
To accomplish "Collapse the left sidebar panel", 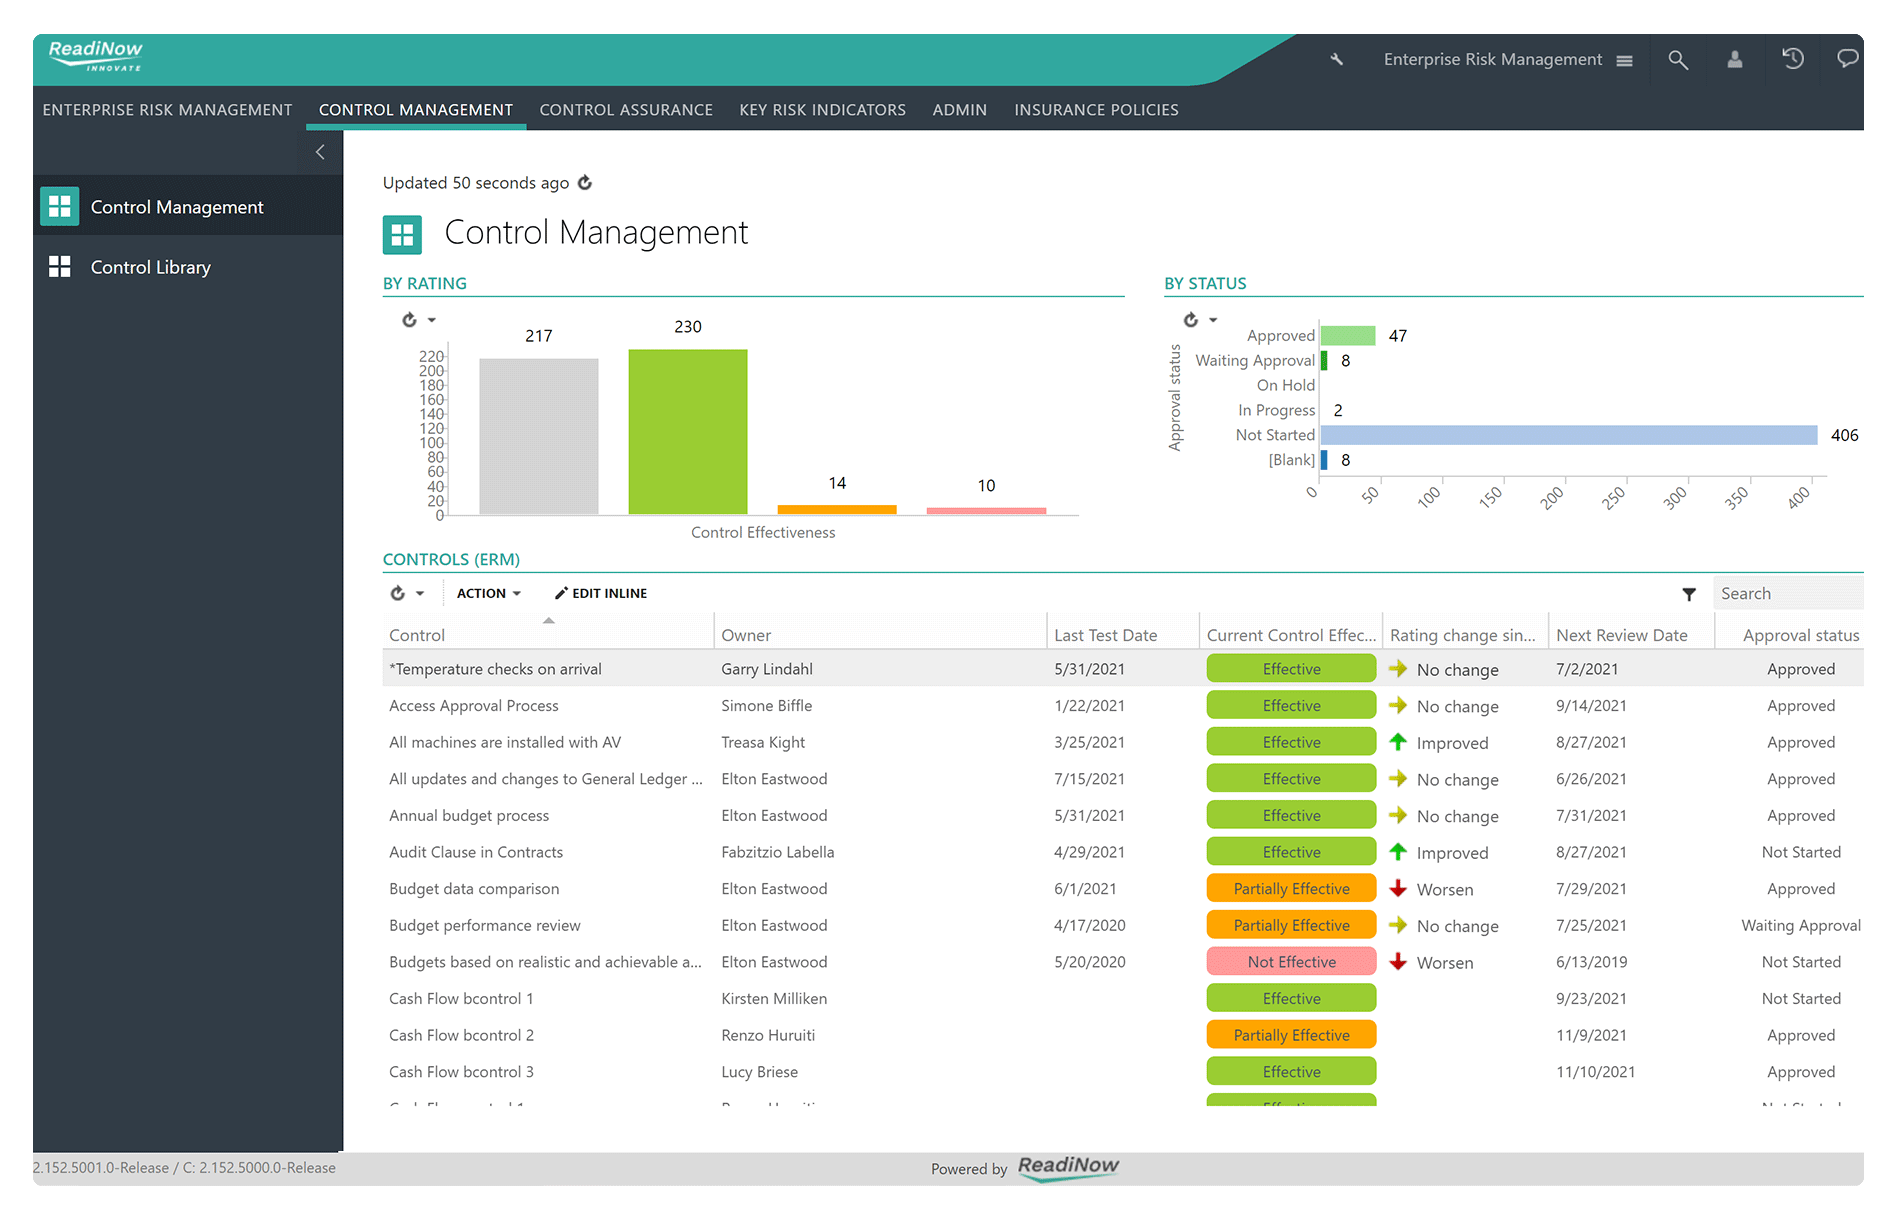I will [320, 153].
